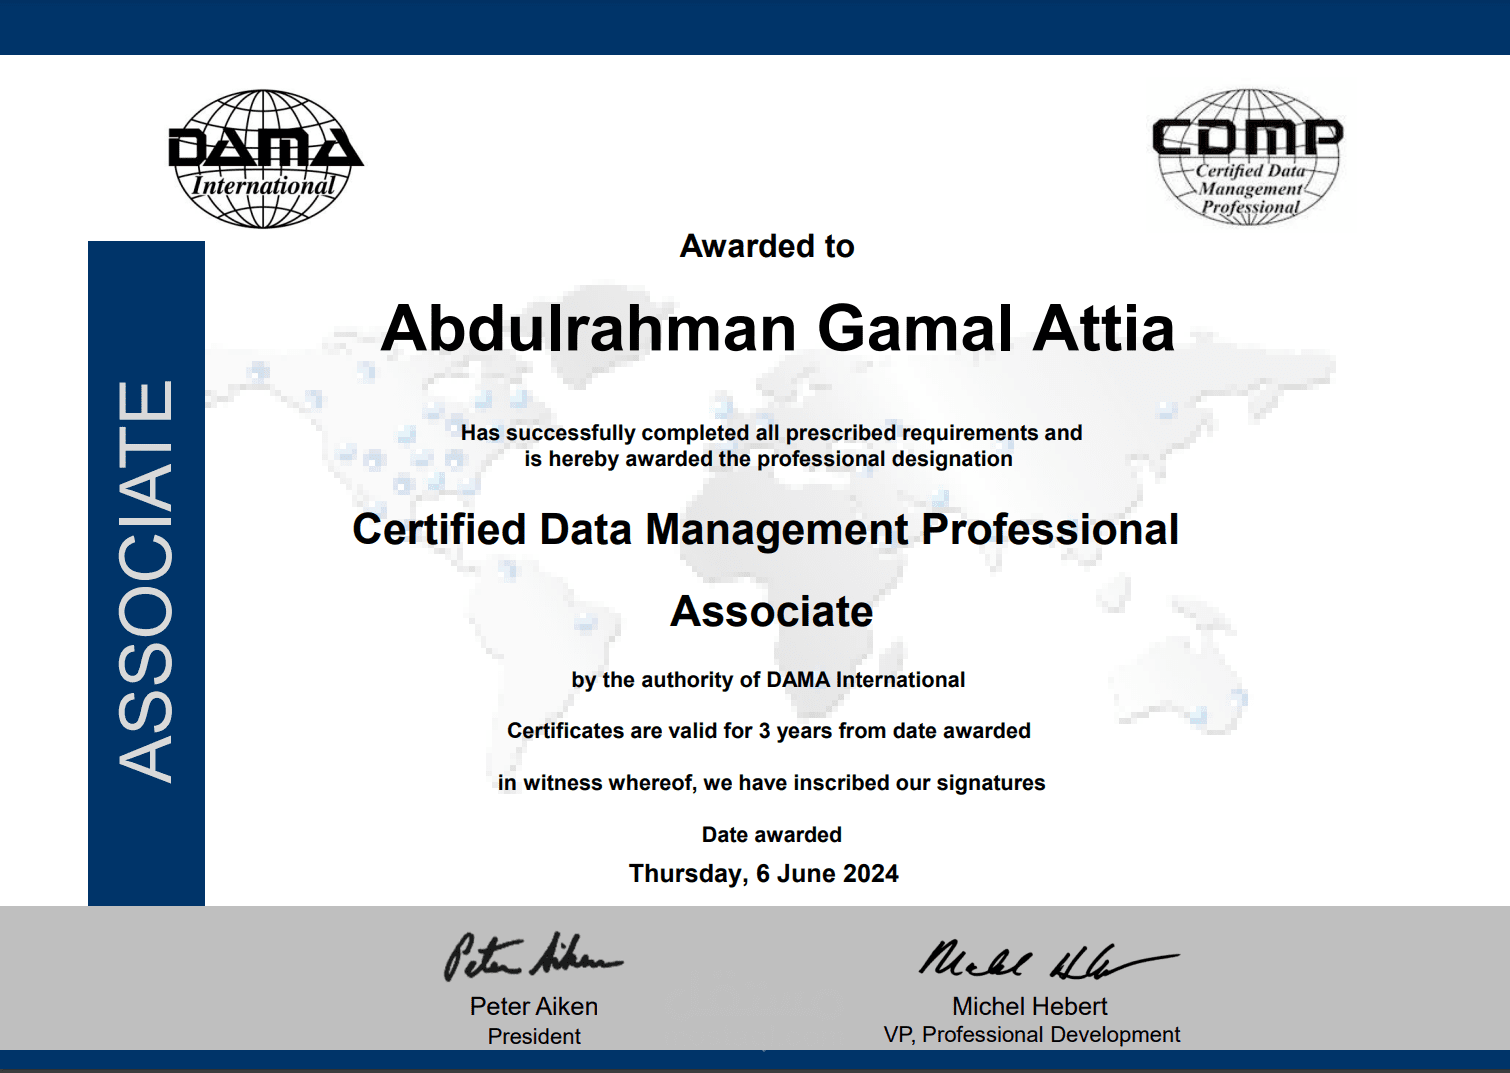Click 'Certificates are valid for 3 years' line

point(768,731)
